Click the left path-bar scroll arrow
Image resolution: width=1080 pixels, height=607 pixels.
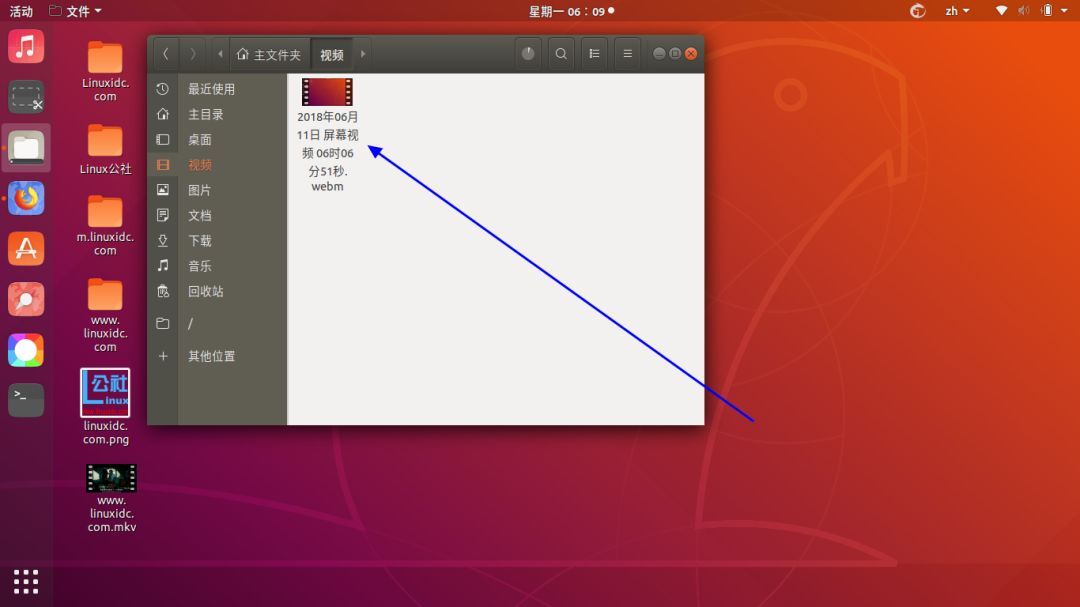pyautogui.click(x=220, y=54)
